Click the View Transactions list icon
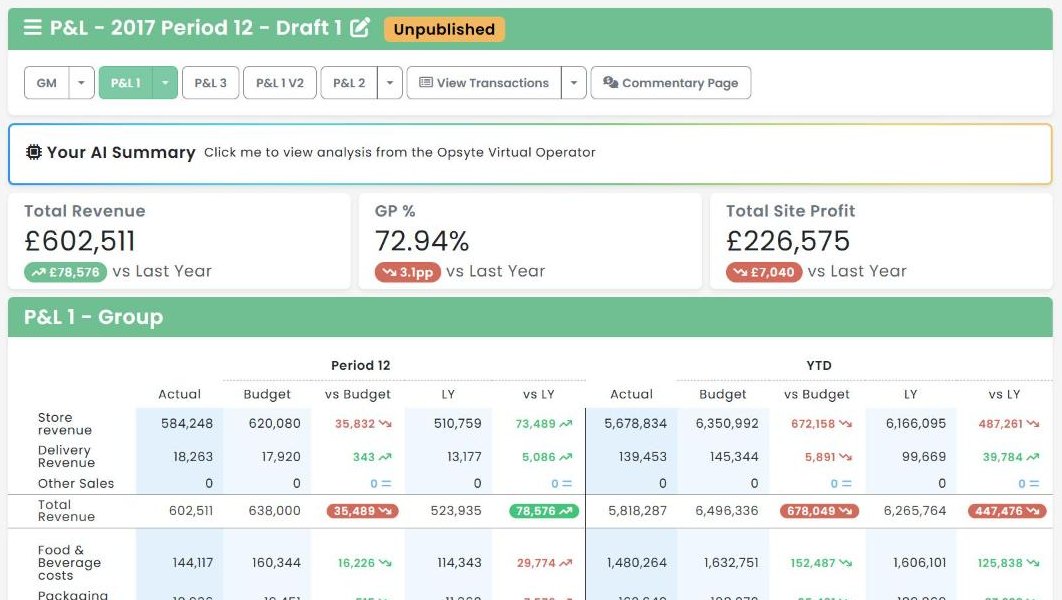Image resolution: width=1062 pixels, height=600 pixels. 425,83
